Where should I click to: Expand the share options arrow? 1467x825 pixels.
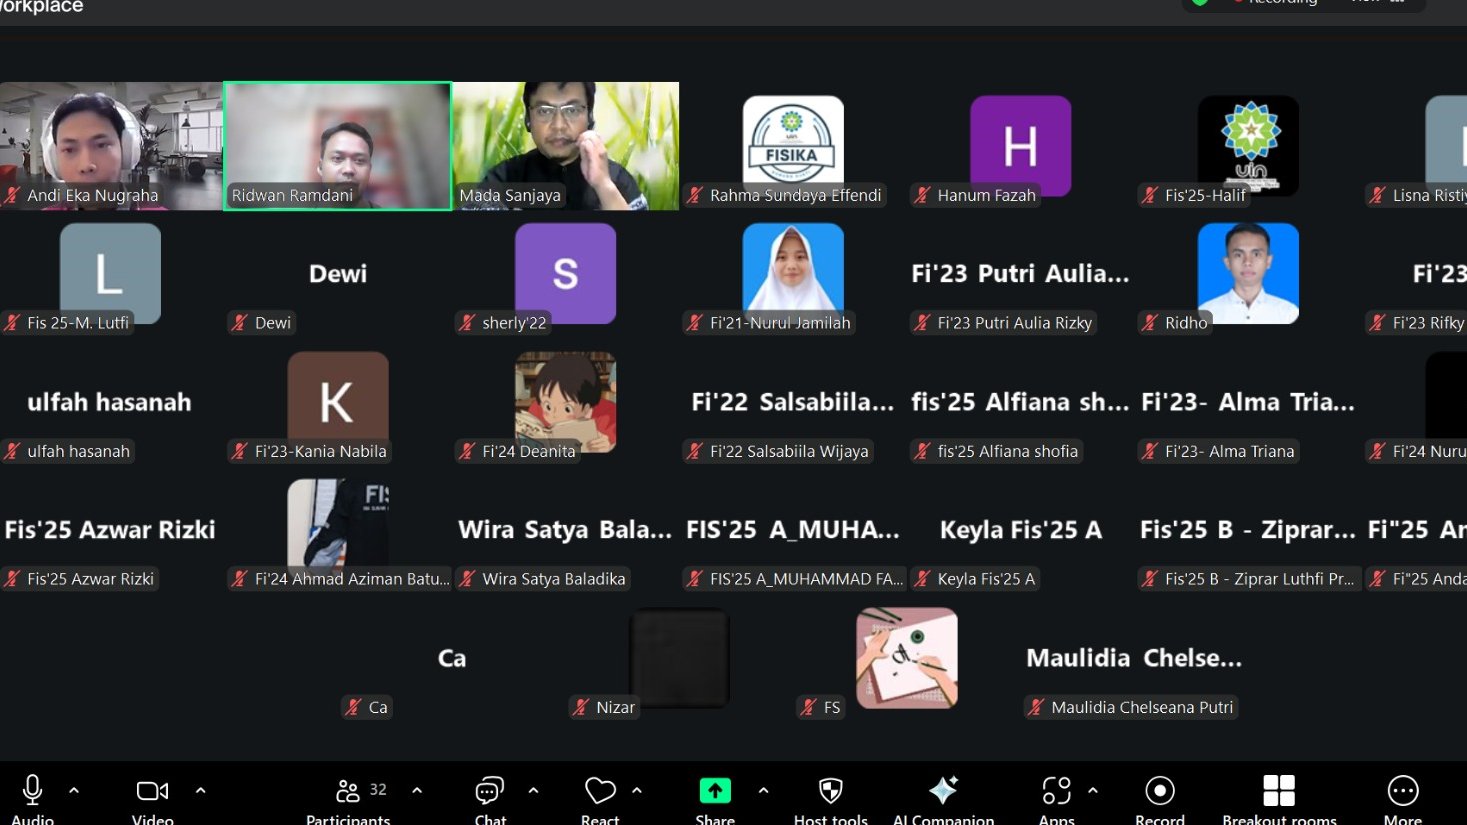point(763,790)
